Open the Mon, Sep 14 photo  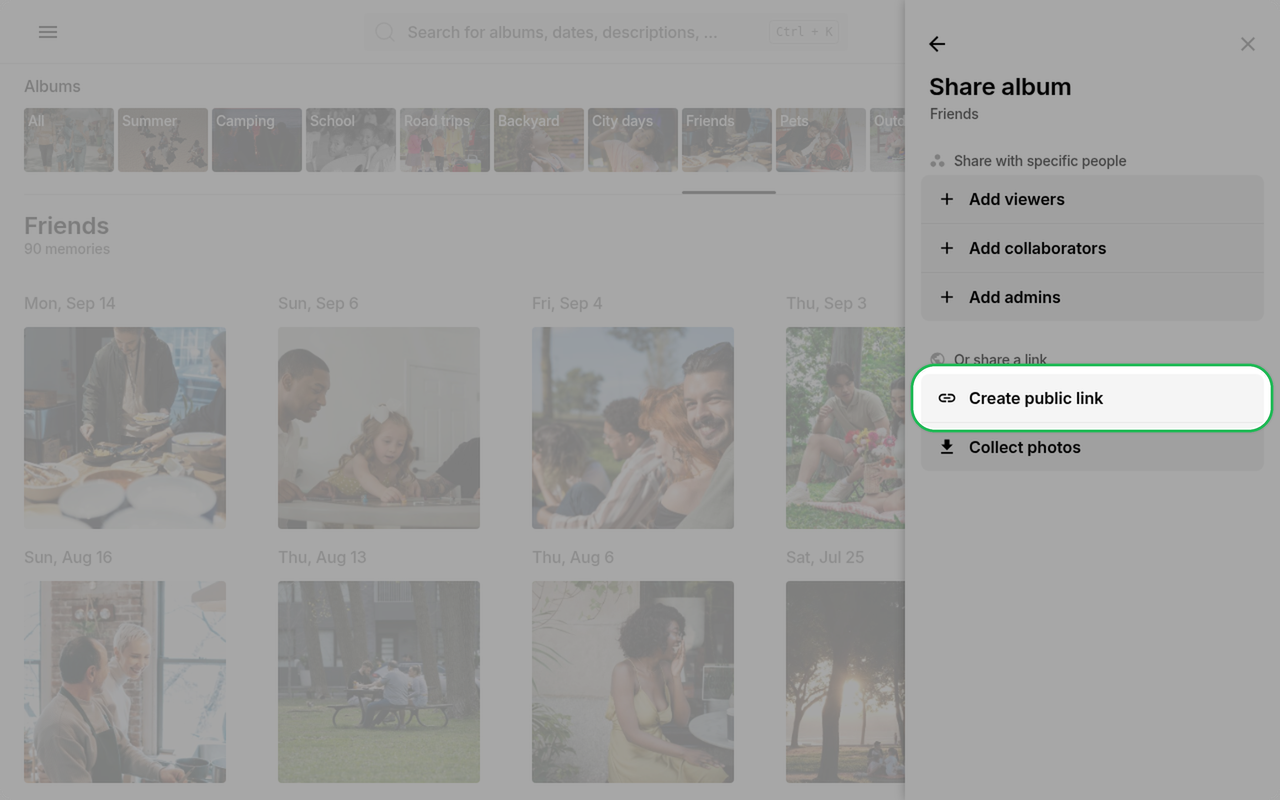pos(125,428)
